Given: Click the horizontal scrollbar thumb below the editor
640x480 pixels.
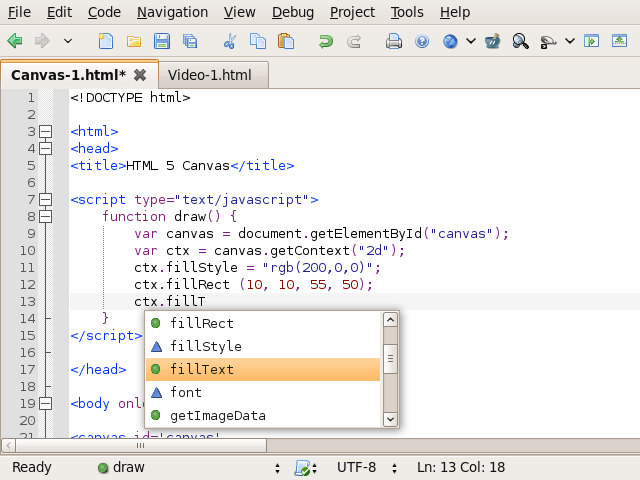Looking at the screenshot, I should pos(141,445).
